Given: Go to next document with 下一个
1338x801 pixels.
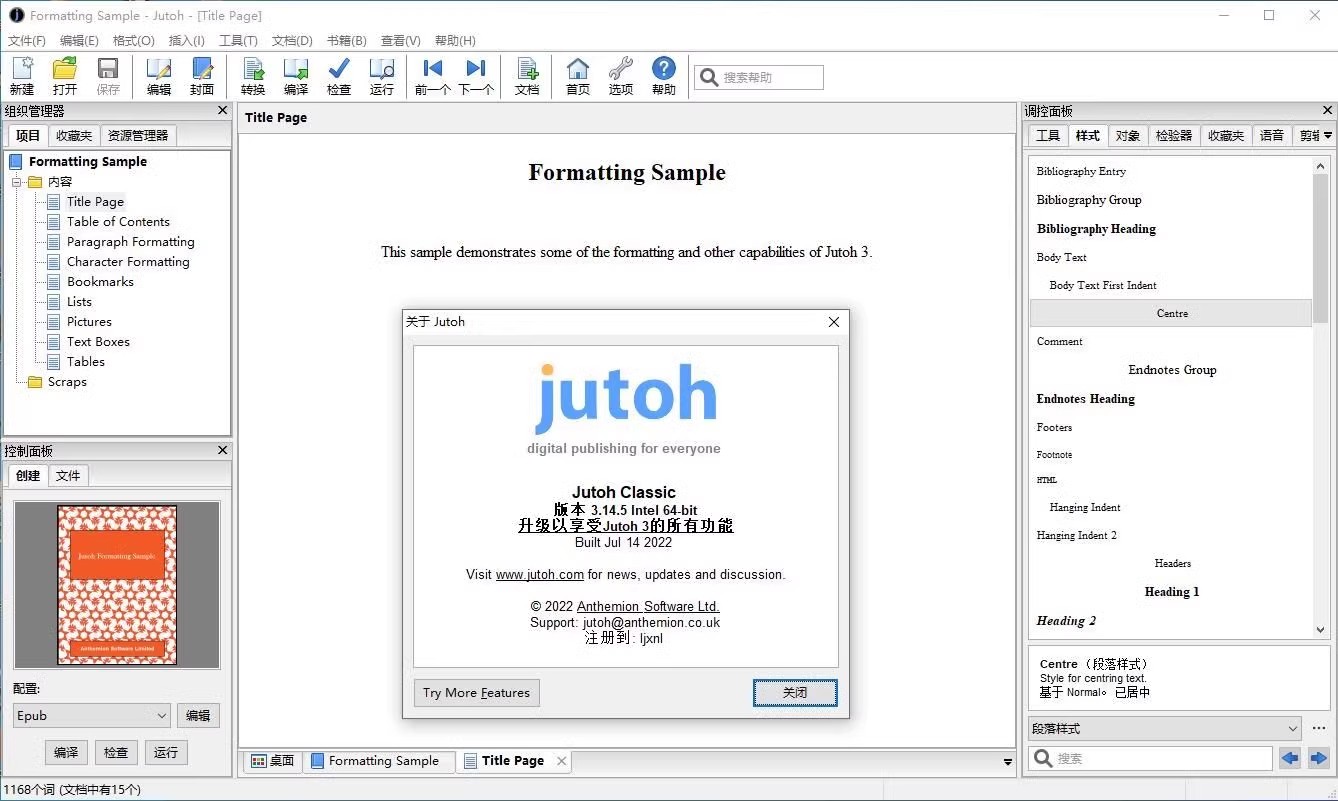Looking at the screenshot, I should point(476,76).
